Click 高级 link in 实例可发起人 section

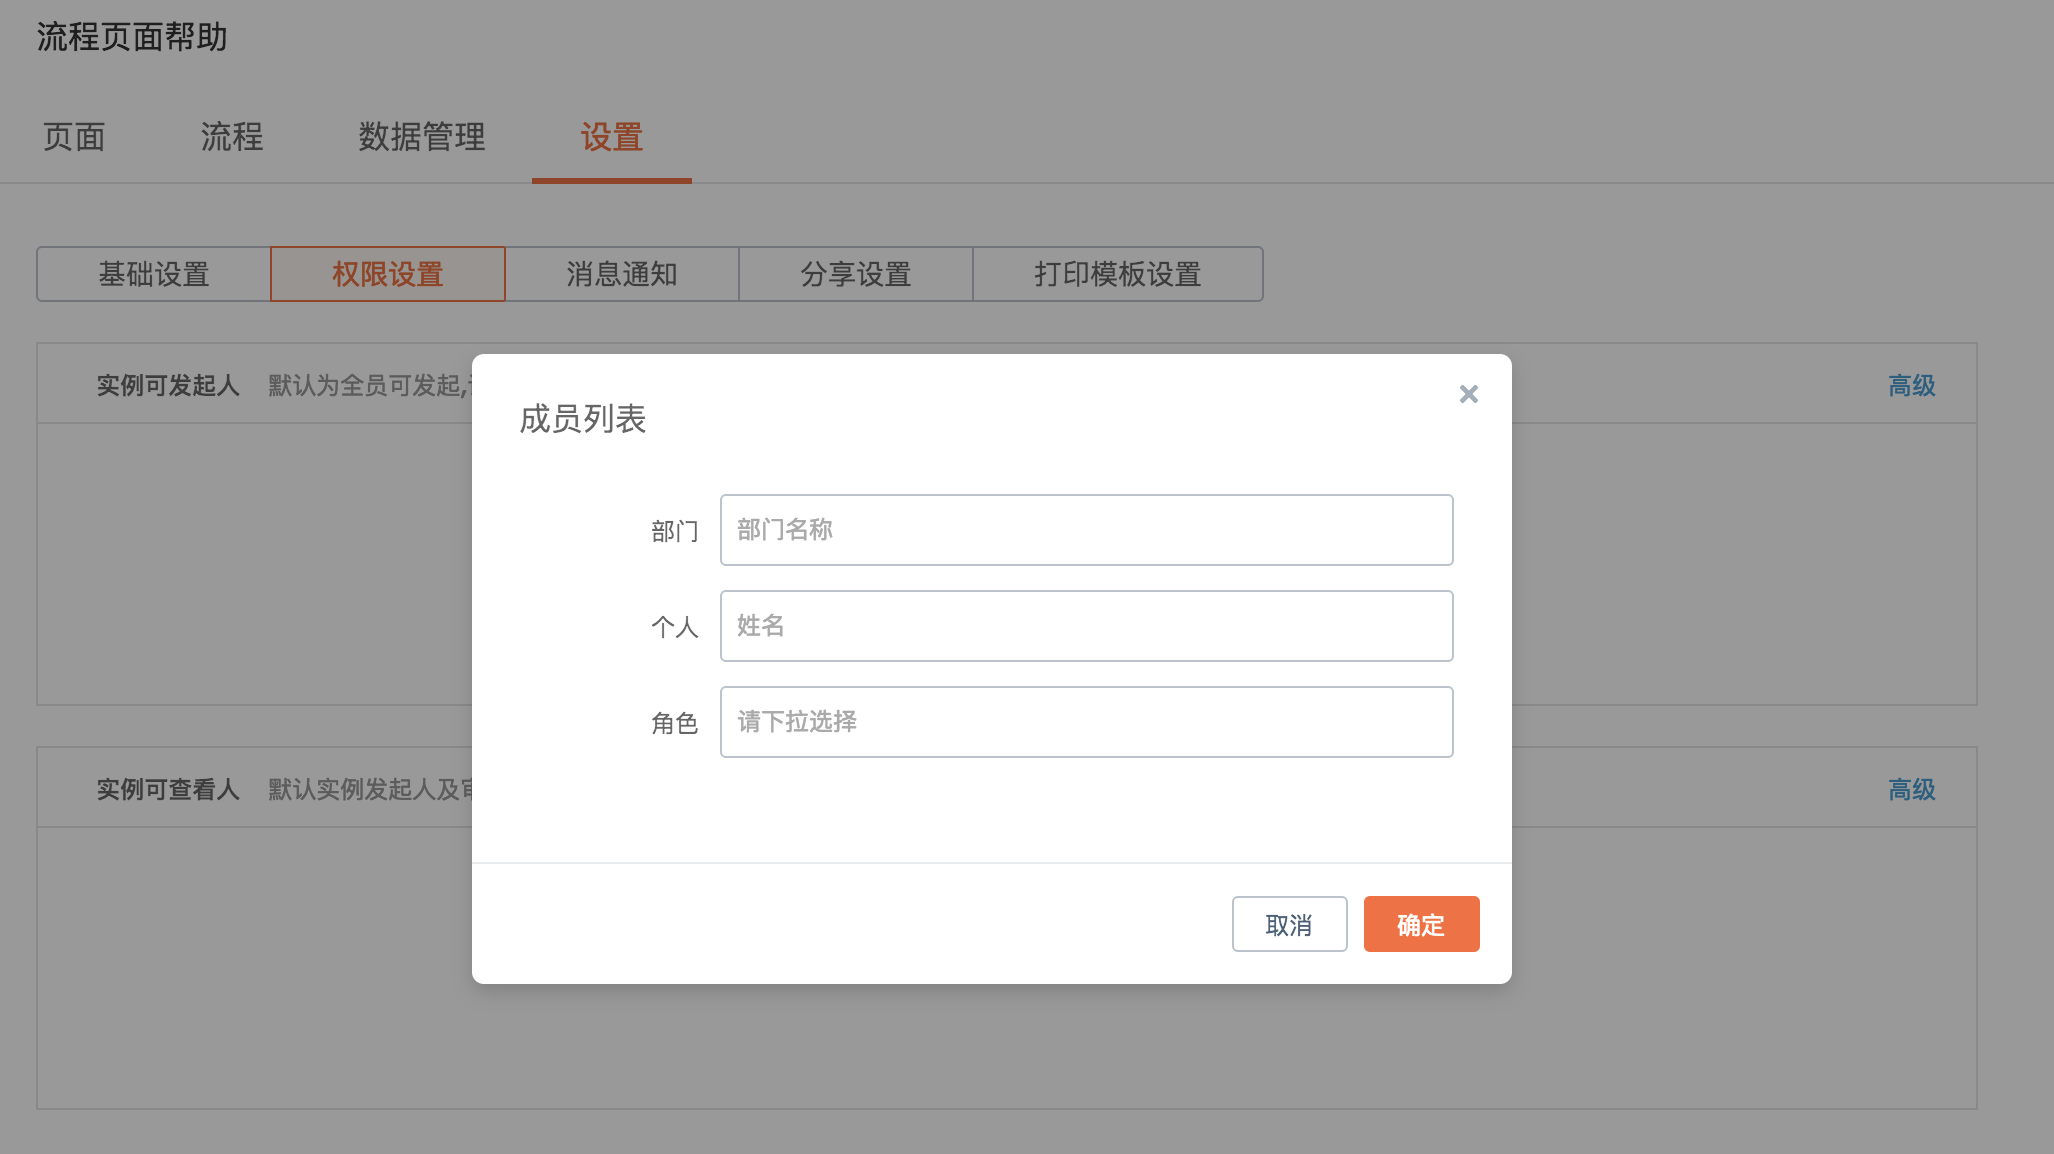coord(1911,386)
